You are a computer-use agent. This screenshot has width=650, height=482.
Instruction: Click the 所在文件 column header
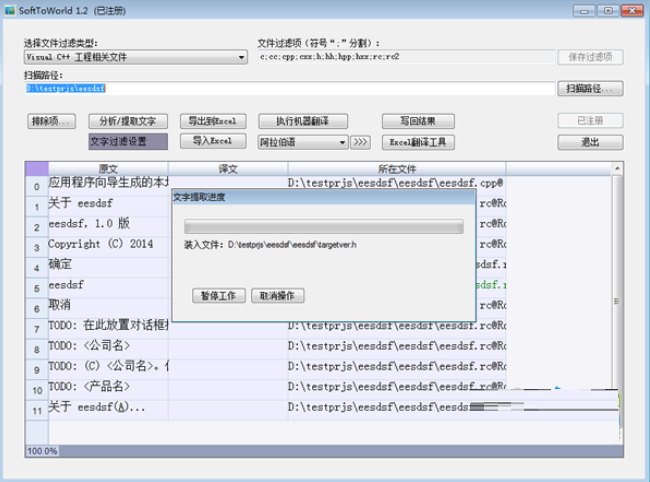[x=397, y=169]
